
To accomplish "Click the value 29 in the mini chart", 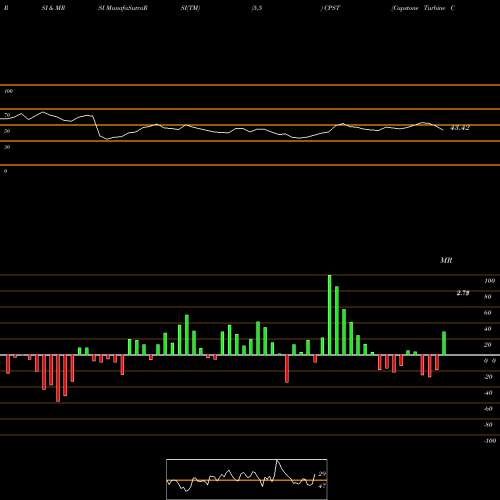I will (322, 474).
